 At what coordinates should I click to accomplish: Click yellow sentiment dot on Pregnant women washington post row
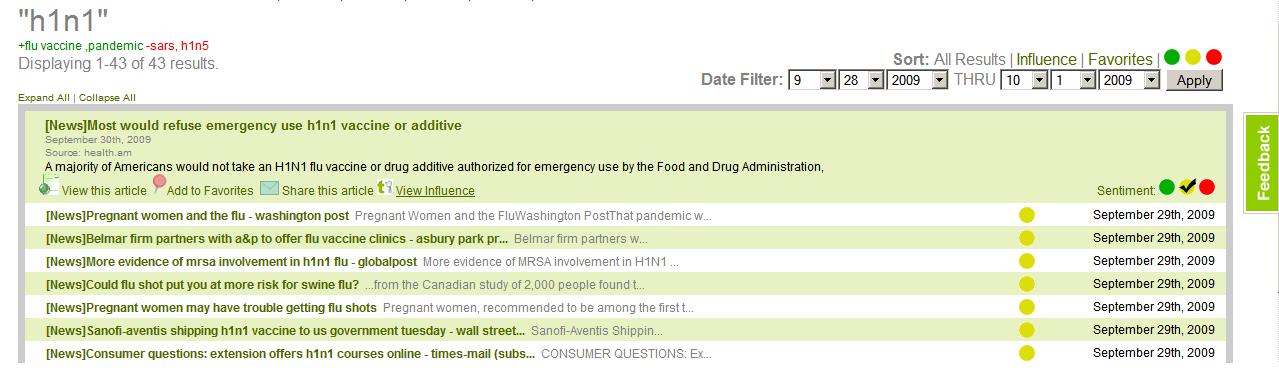[x=1027, y=215]
